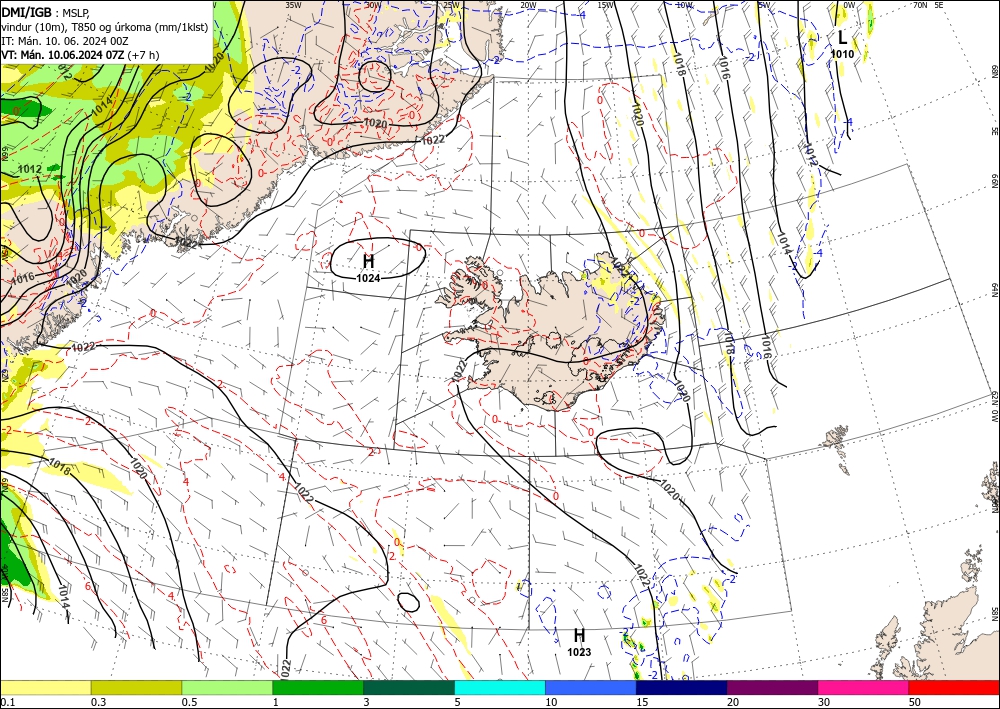Click the H symbol above 1023
1000x709 pixels.
click(579, 635)
